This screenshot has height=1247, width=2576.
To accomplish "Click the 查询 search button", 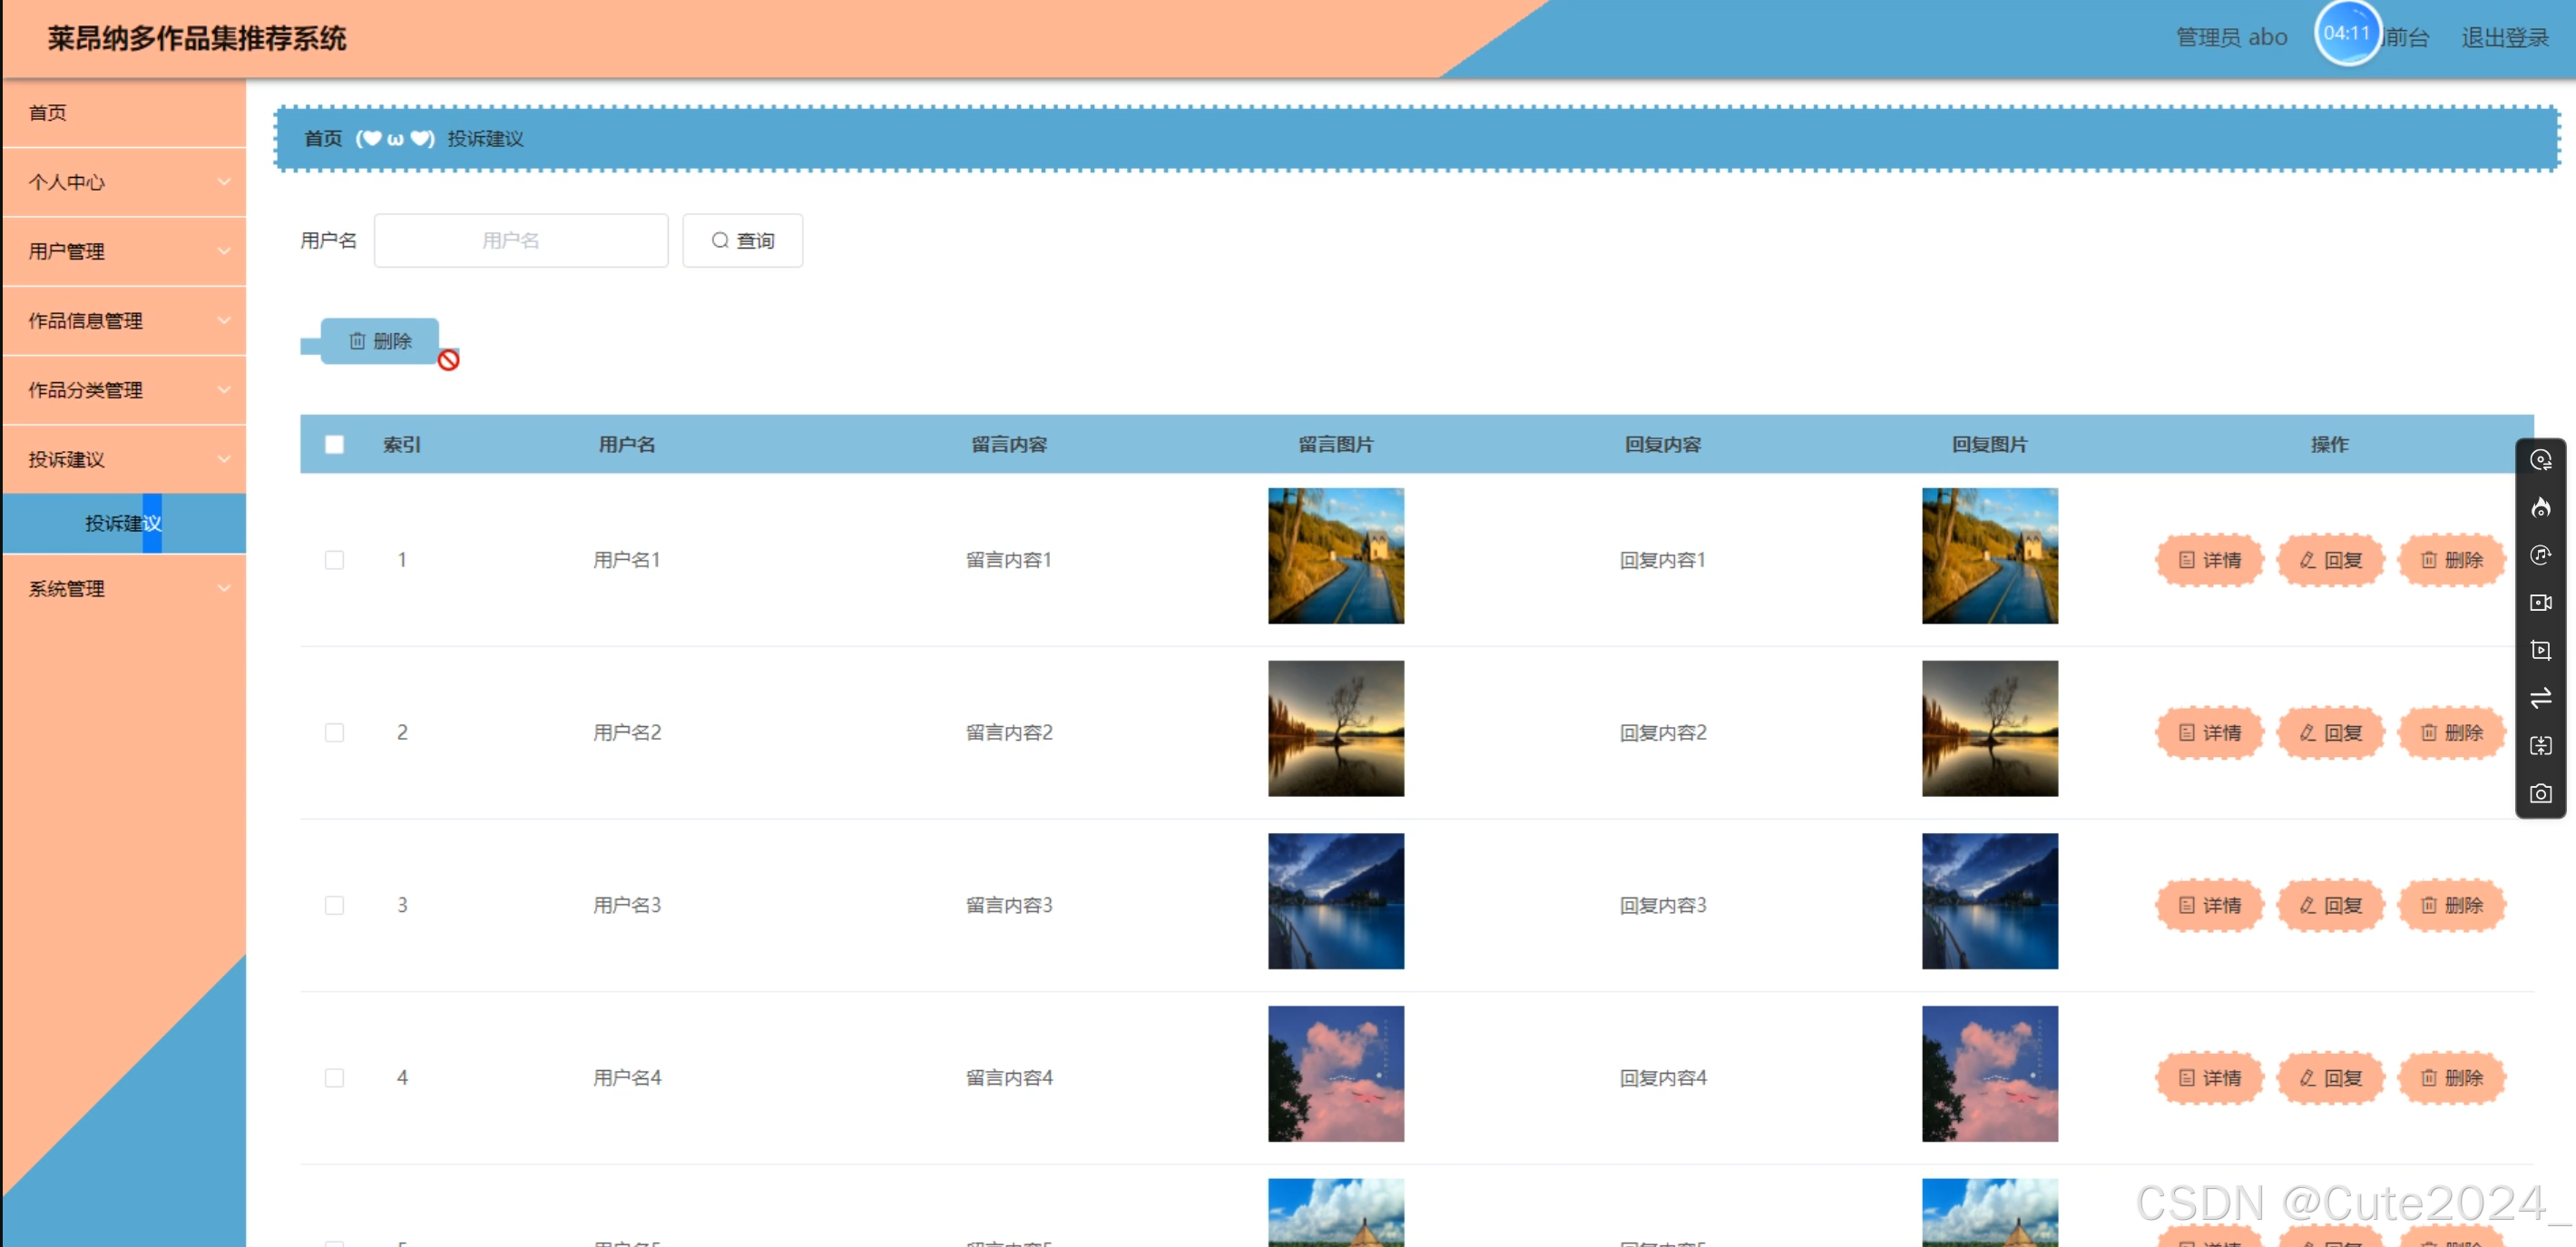I will click(x=742, y=240).
